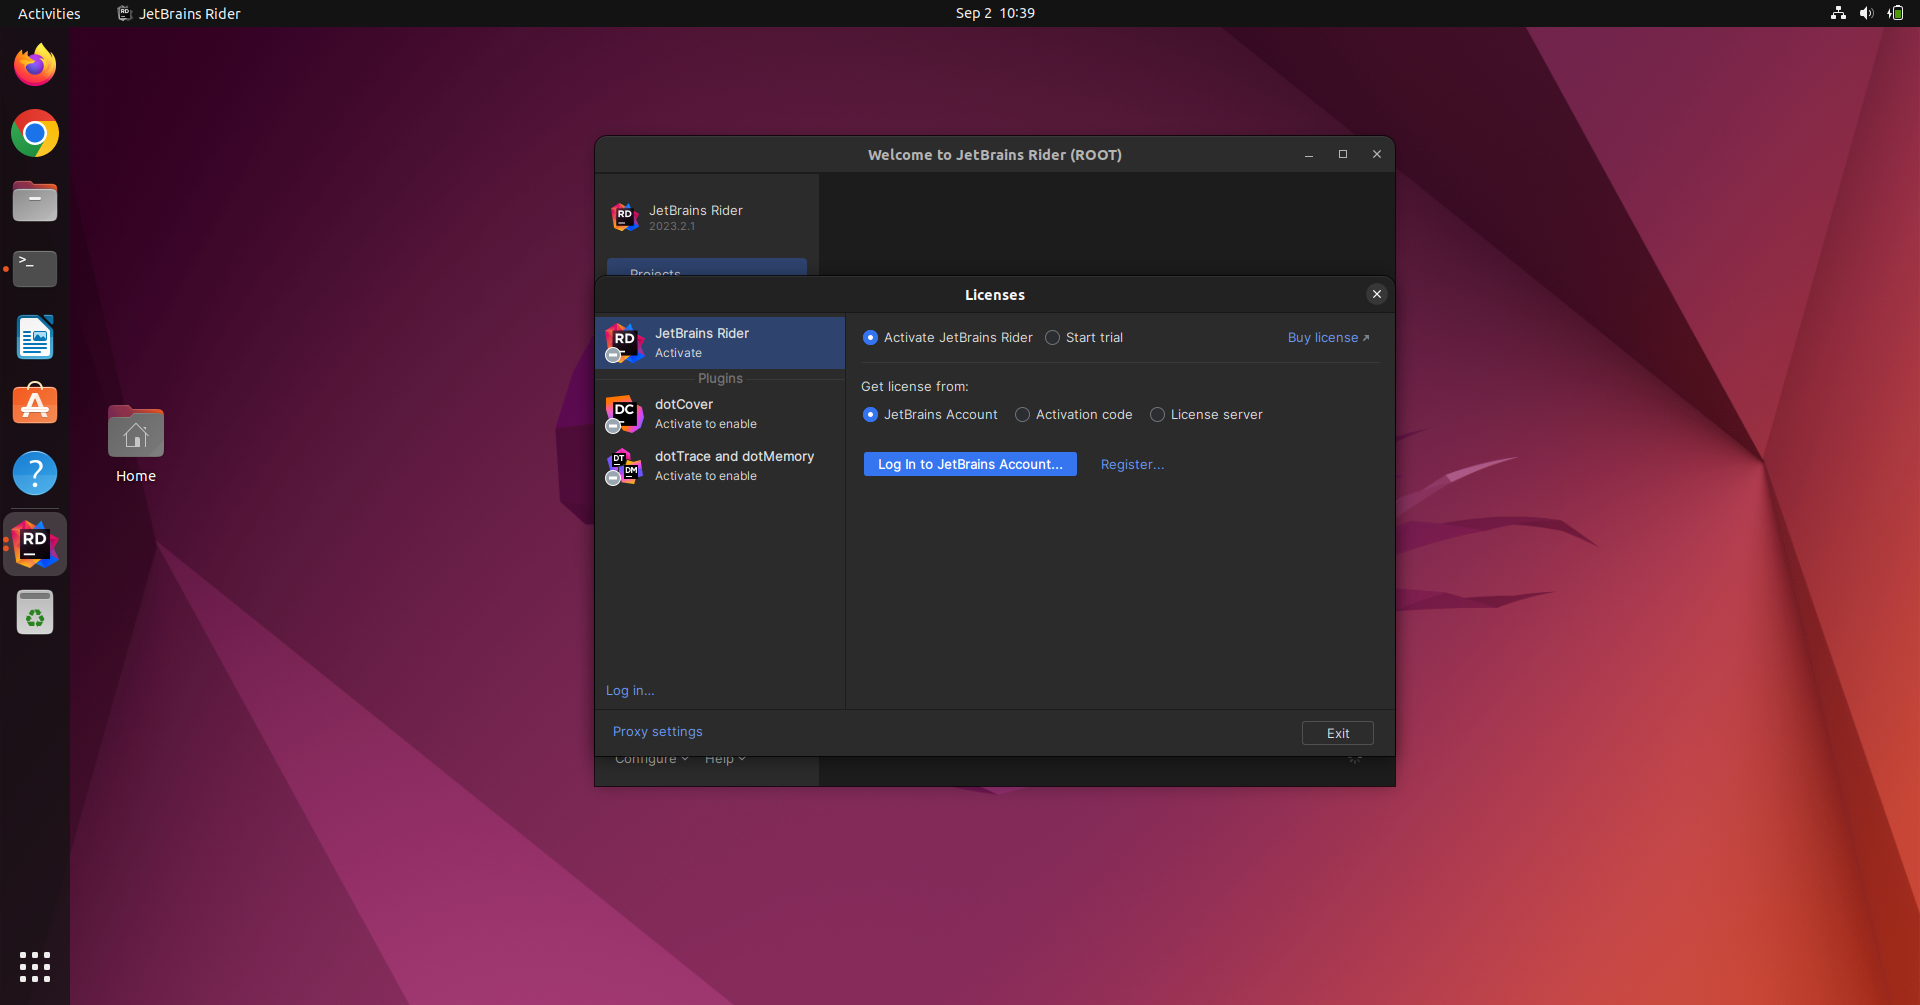Image resolution: width=1920 pixels, height=1005 pixels.
Task: Open the Configure dropdown menu
Action: click(x=649, y=759)
